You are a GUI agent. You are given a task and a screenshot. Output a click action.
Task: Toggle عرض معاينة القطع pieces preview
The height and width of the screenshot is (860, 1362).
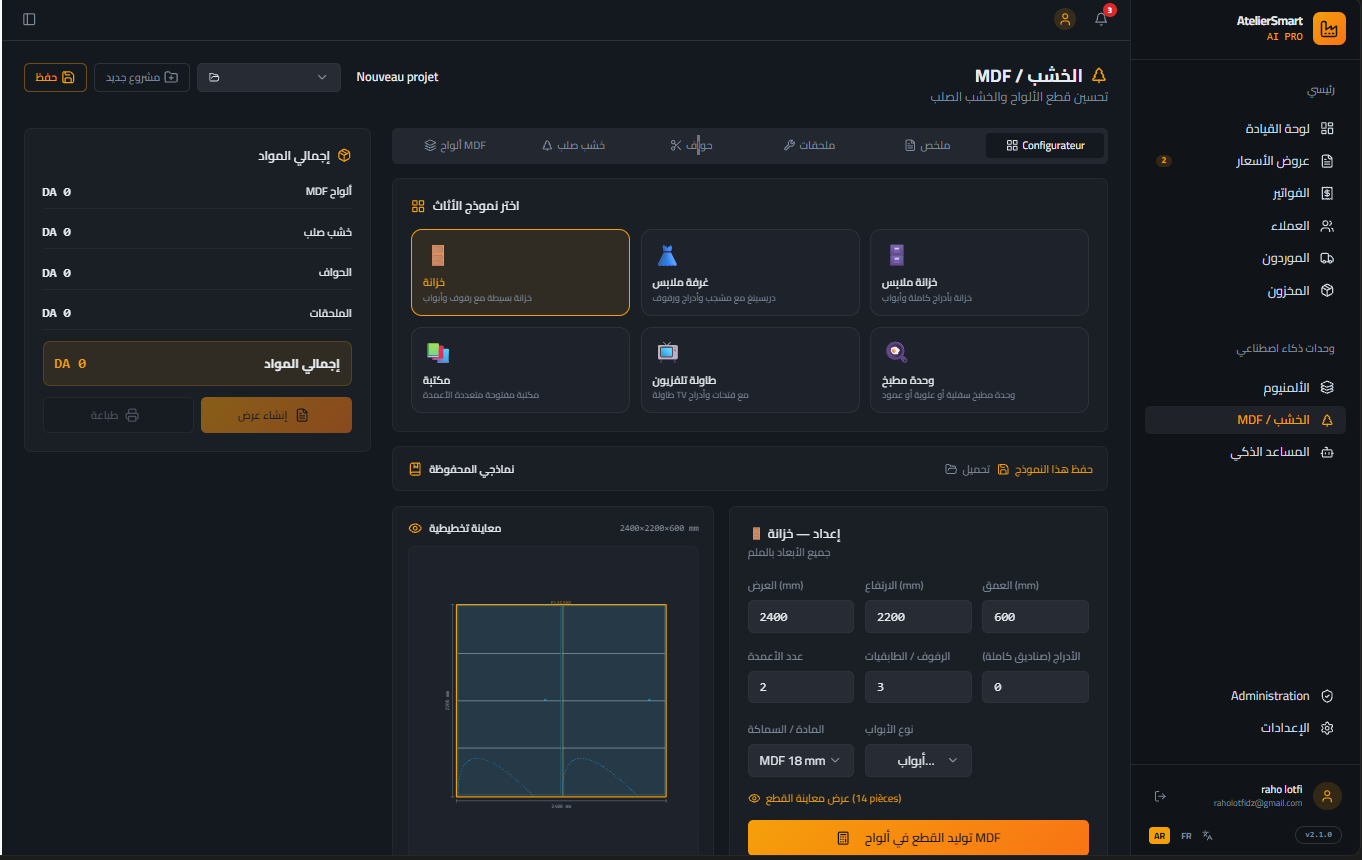pyautogui.click(x=825, y=799)
